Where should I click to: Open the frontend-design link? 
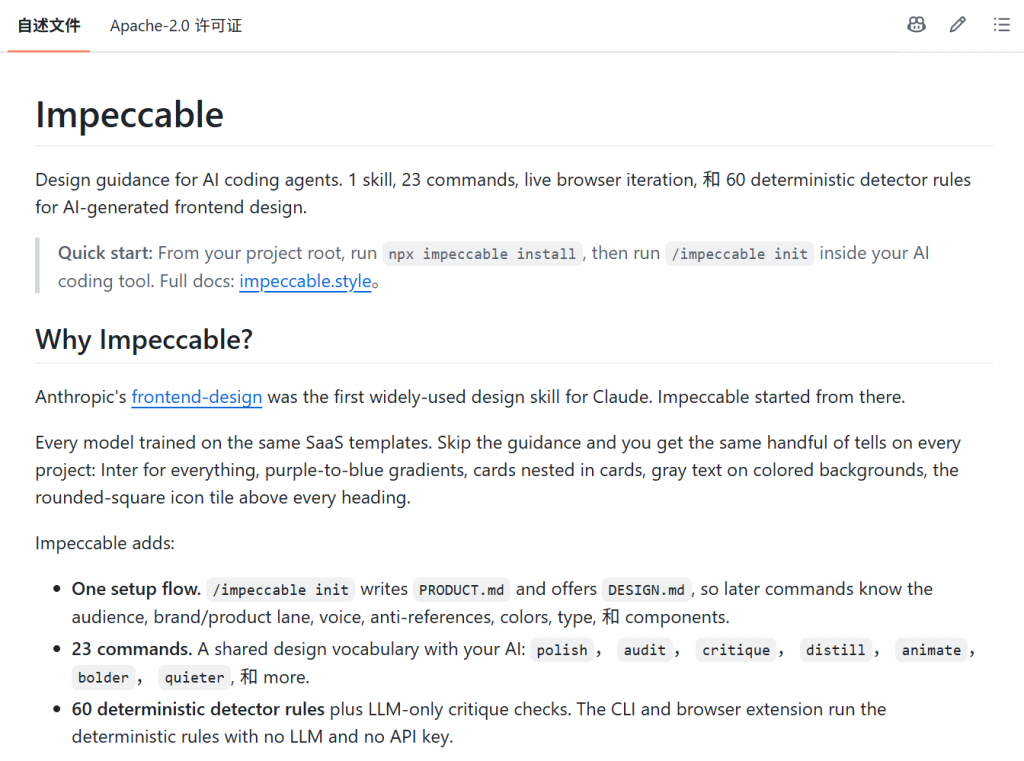197,397
